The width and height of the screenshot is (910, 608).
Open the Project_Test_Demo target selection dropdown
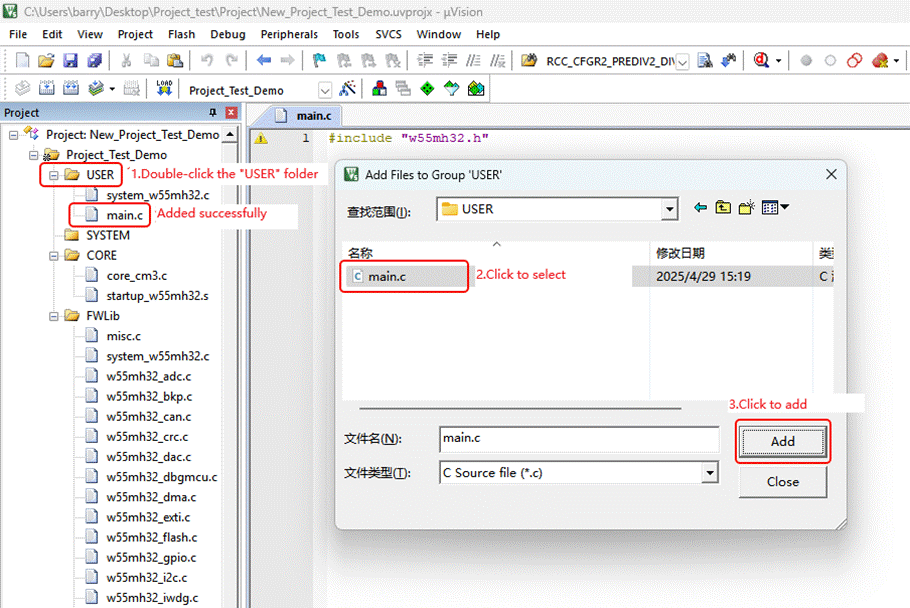point(324,91)
